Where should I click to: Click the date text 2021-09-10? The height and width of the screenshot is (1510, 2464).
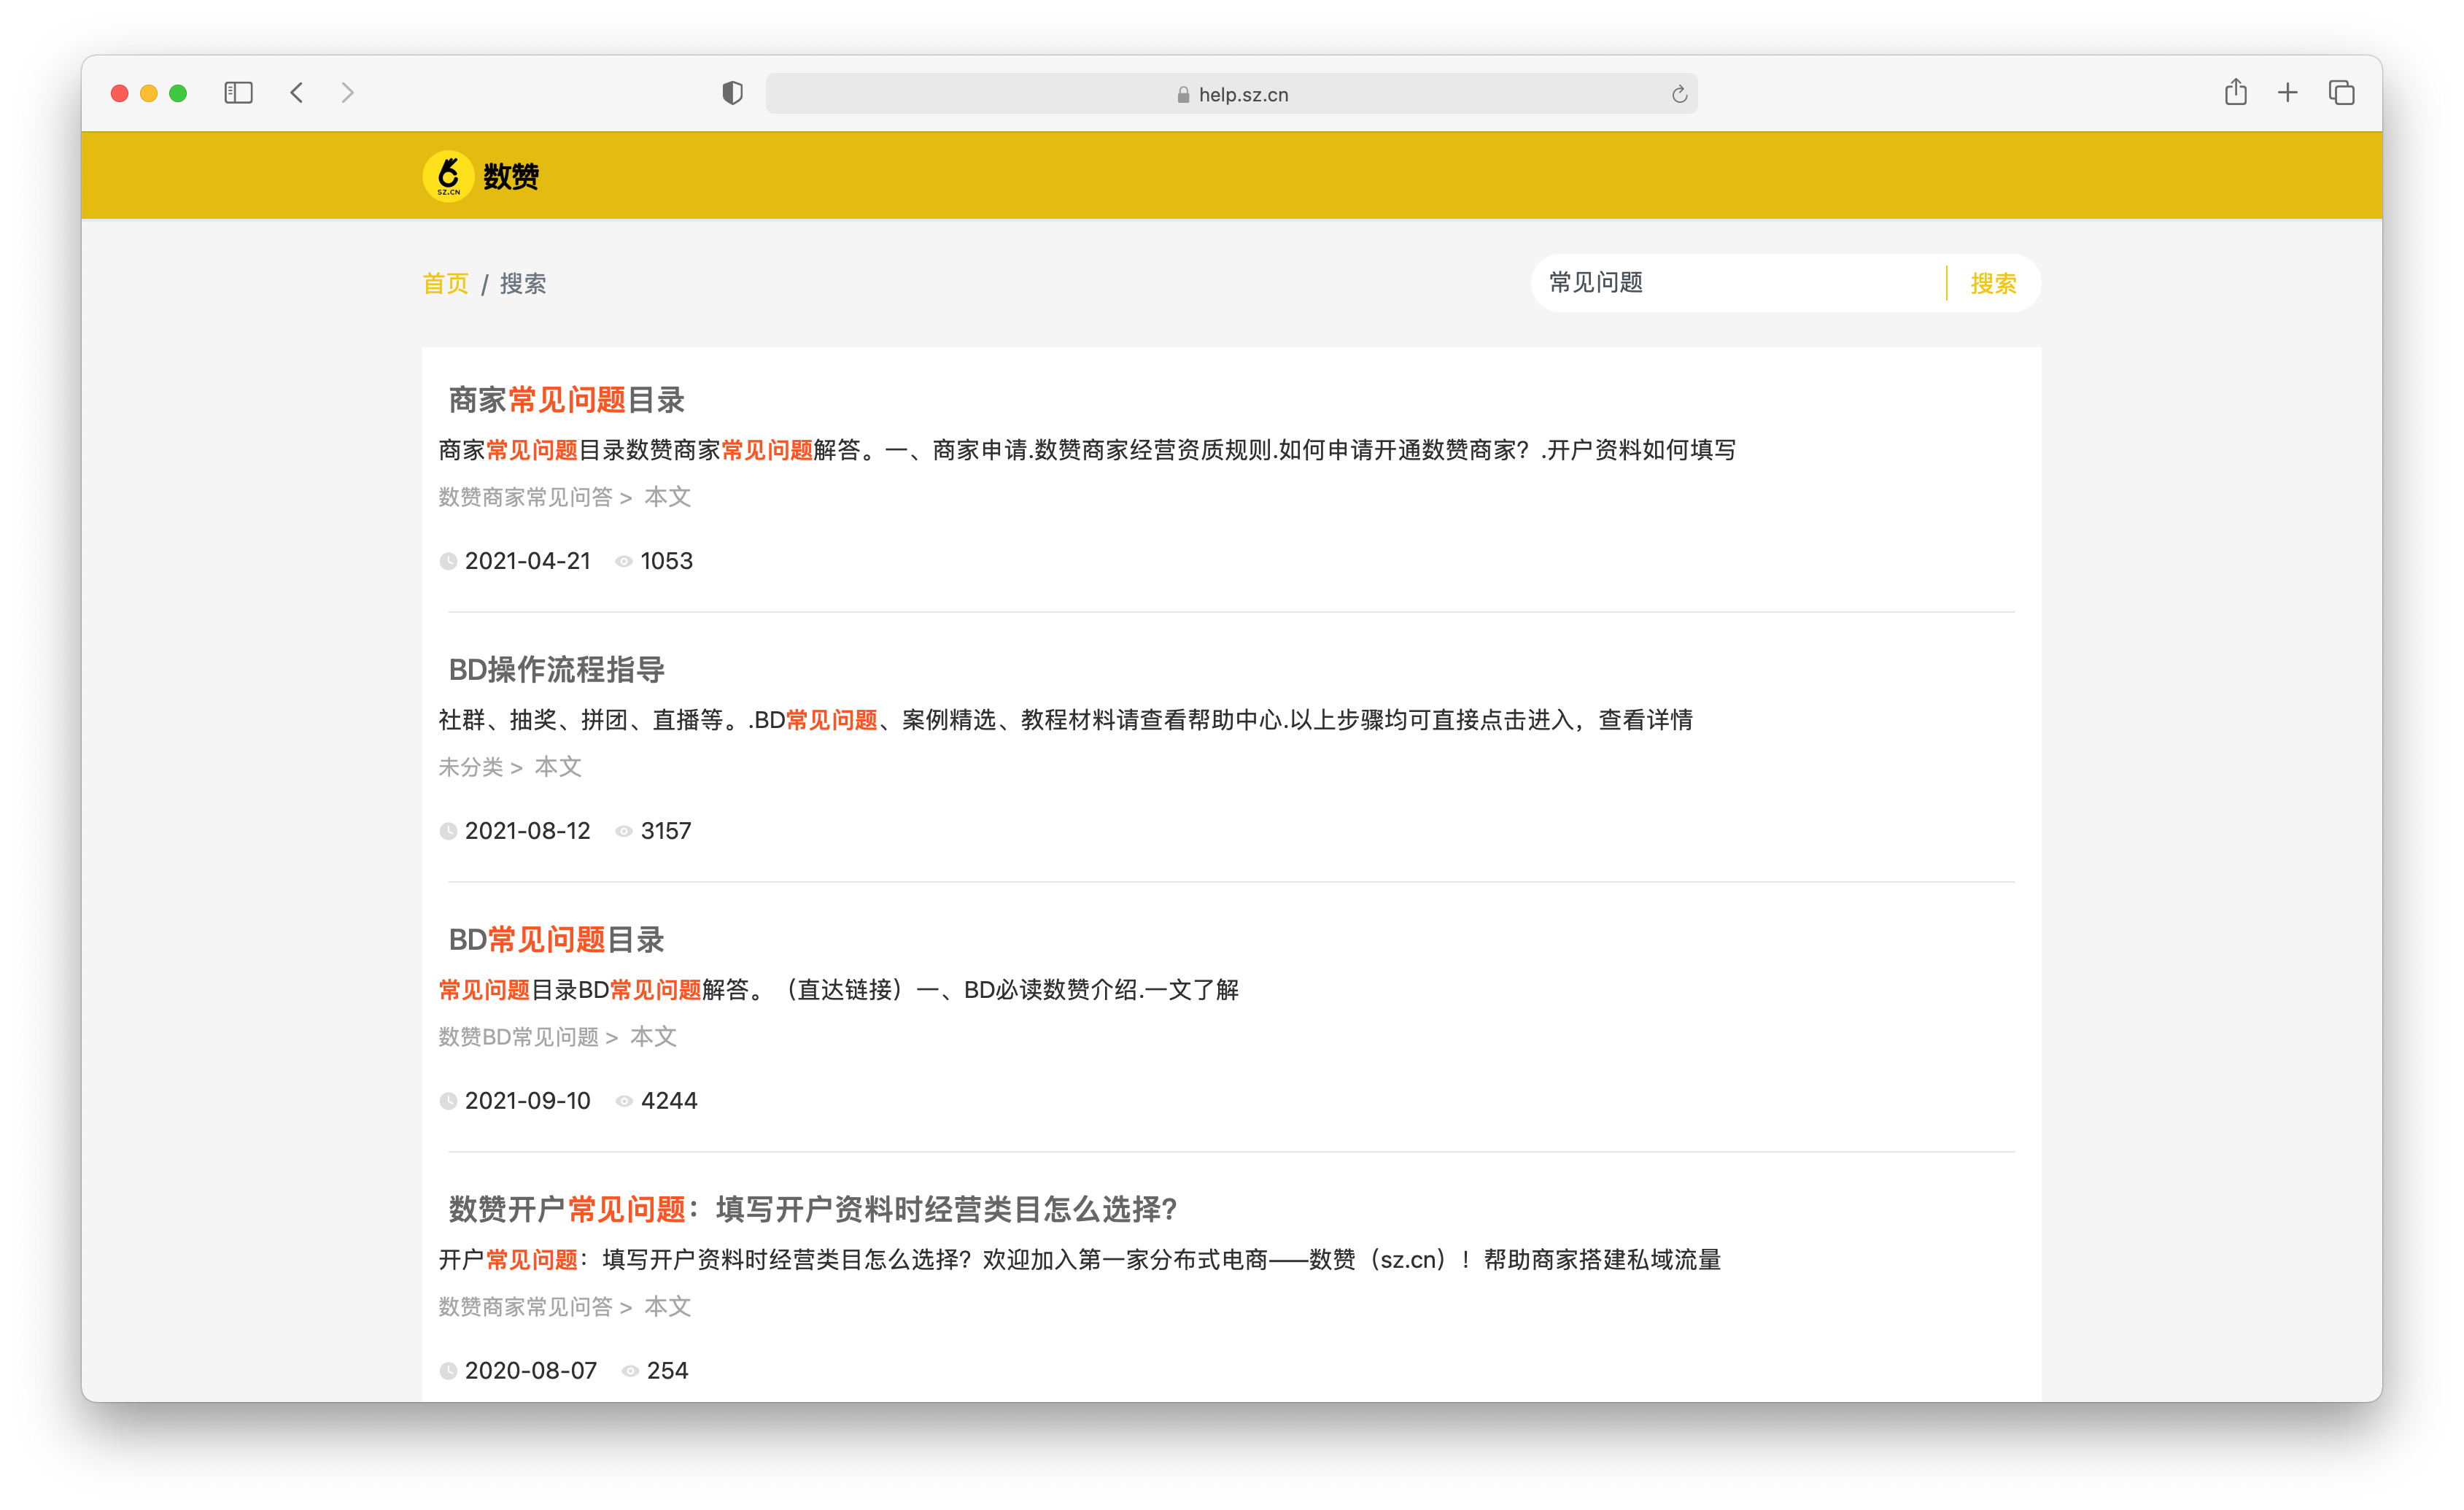pyautogui.click(x=528, y=1102)
